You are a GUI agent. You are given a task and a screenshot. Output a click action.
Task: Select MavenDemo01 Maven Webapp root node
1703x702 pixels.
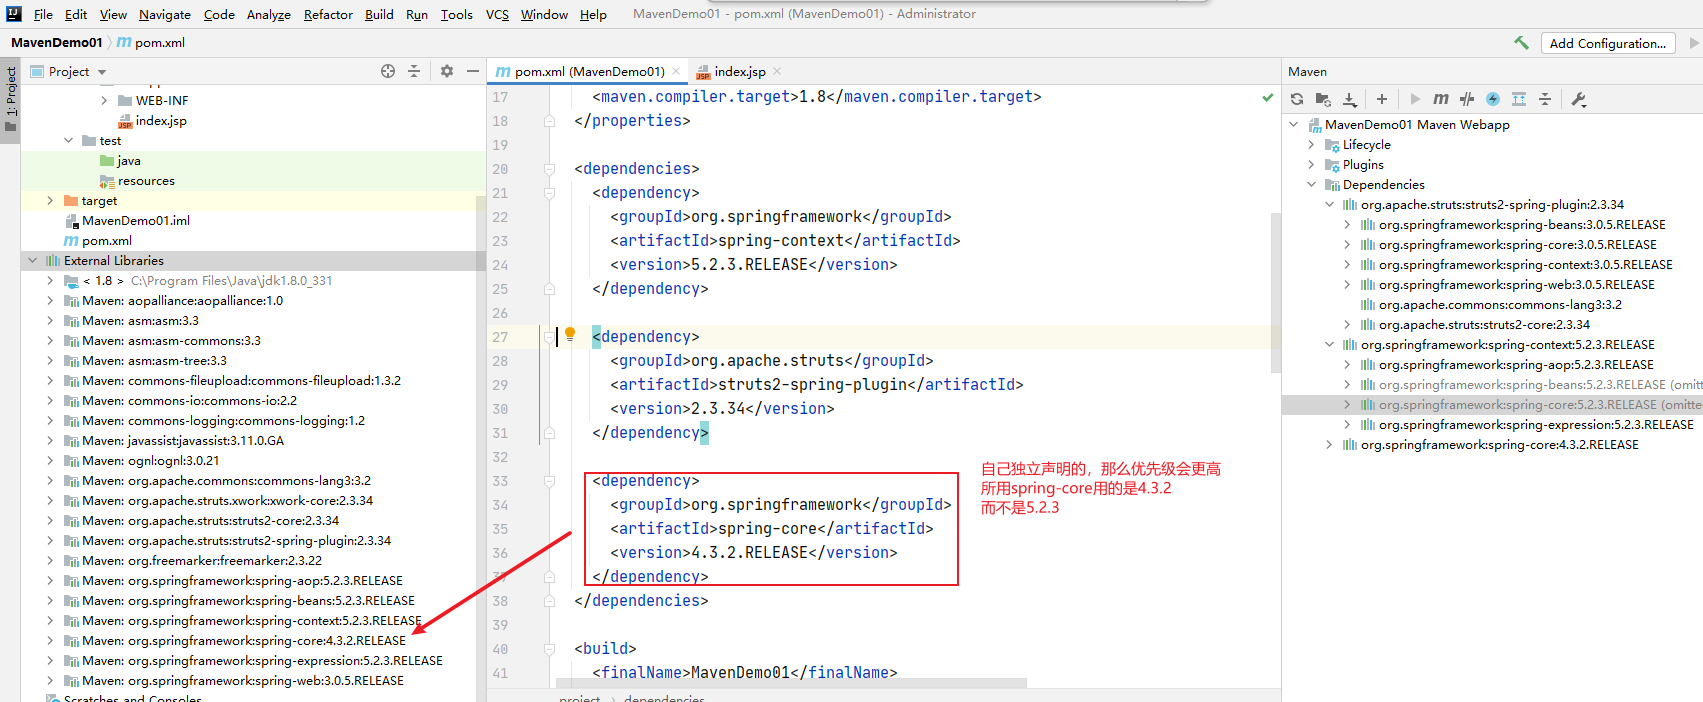coord(1417,124)
